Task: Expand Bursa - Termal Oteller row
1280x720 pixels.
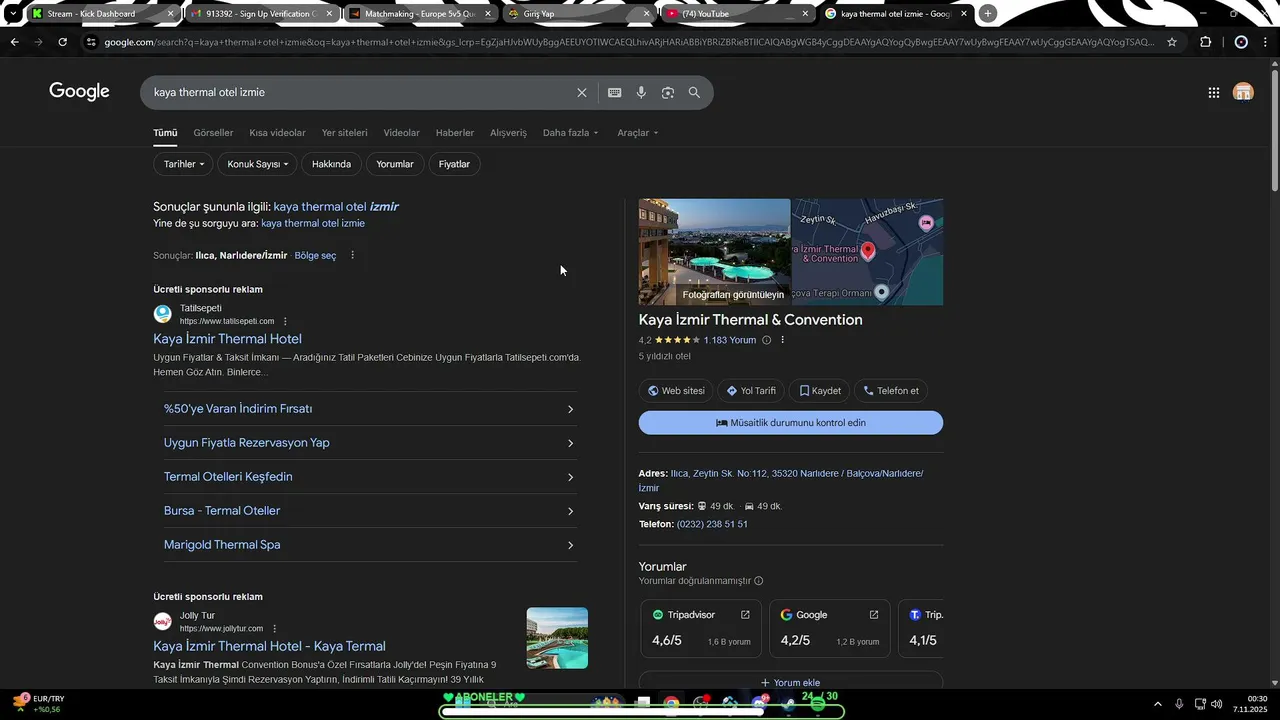Action: click(370, 511)
